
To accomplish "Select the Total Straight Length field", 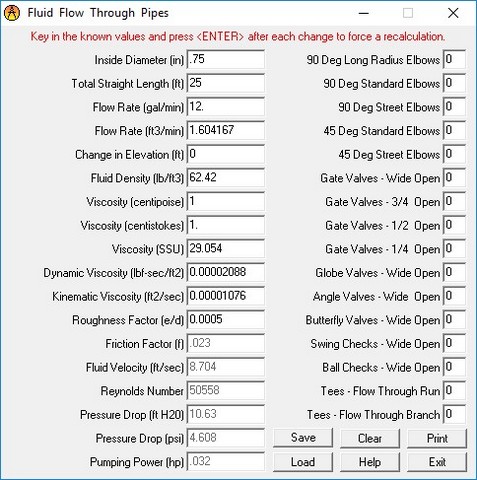I will 226,83.
